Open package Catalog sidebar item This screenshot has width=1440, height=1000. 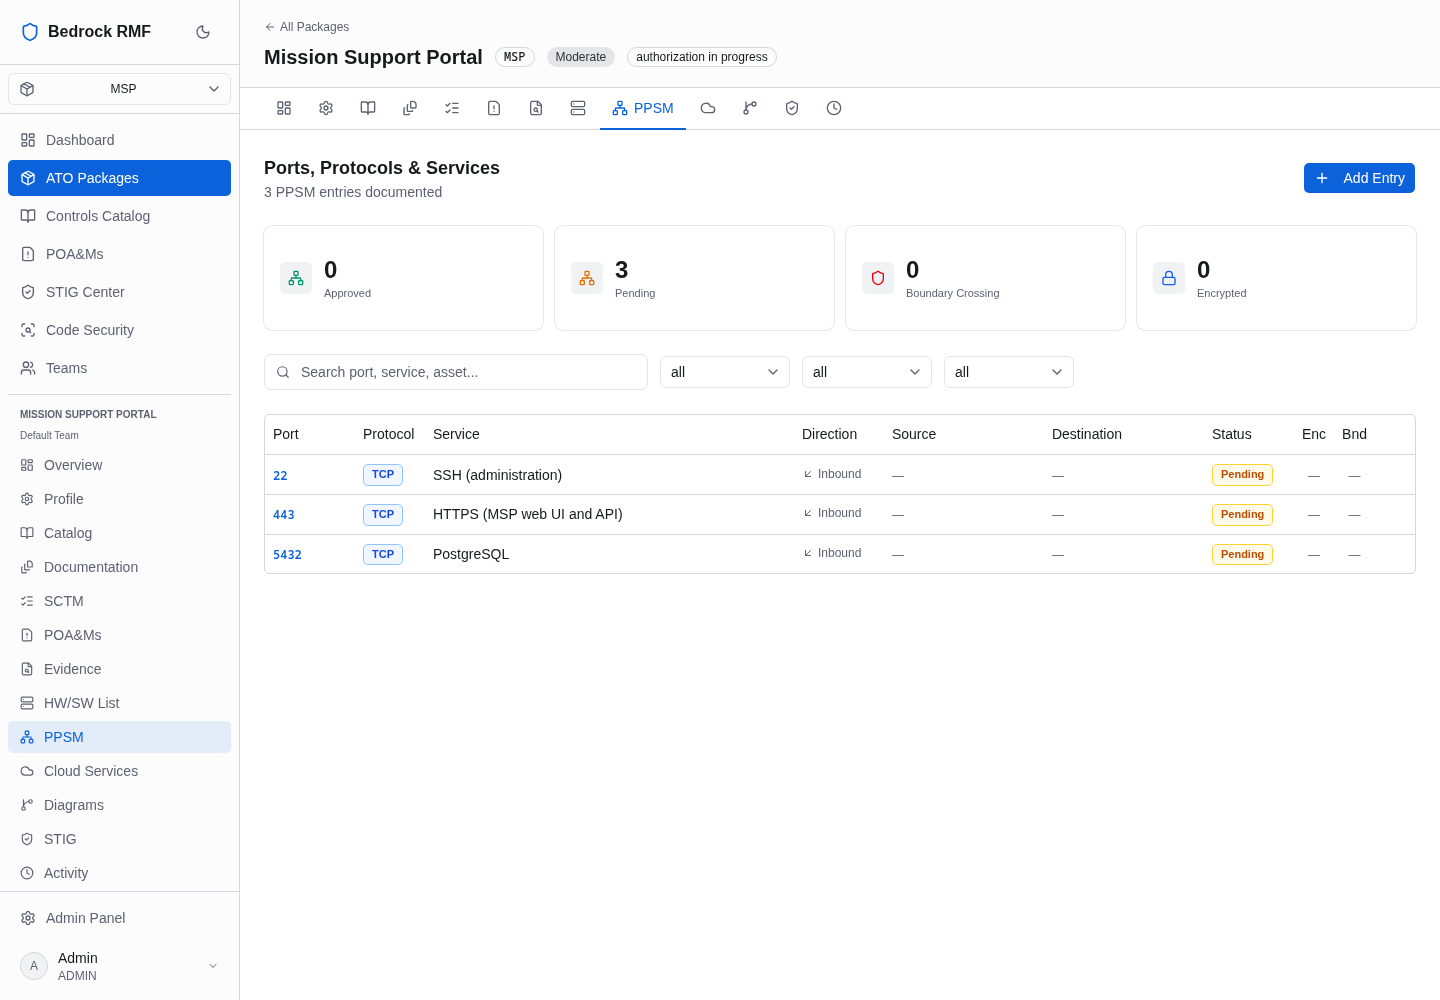[120, 533]
